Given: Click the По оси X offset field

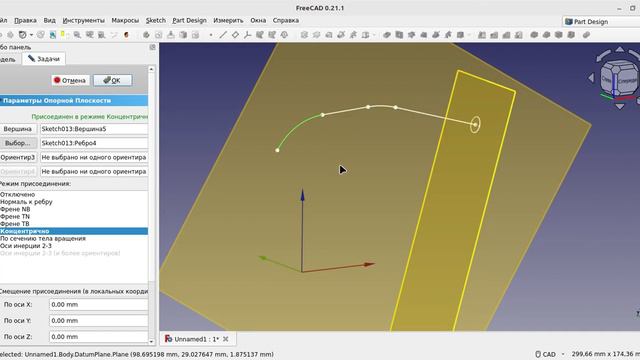Looking at the screenshot, I should (x=98, y=304).
